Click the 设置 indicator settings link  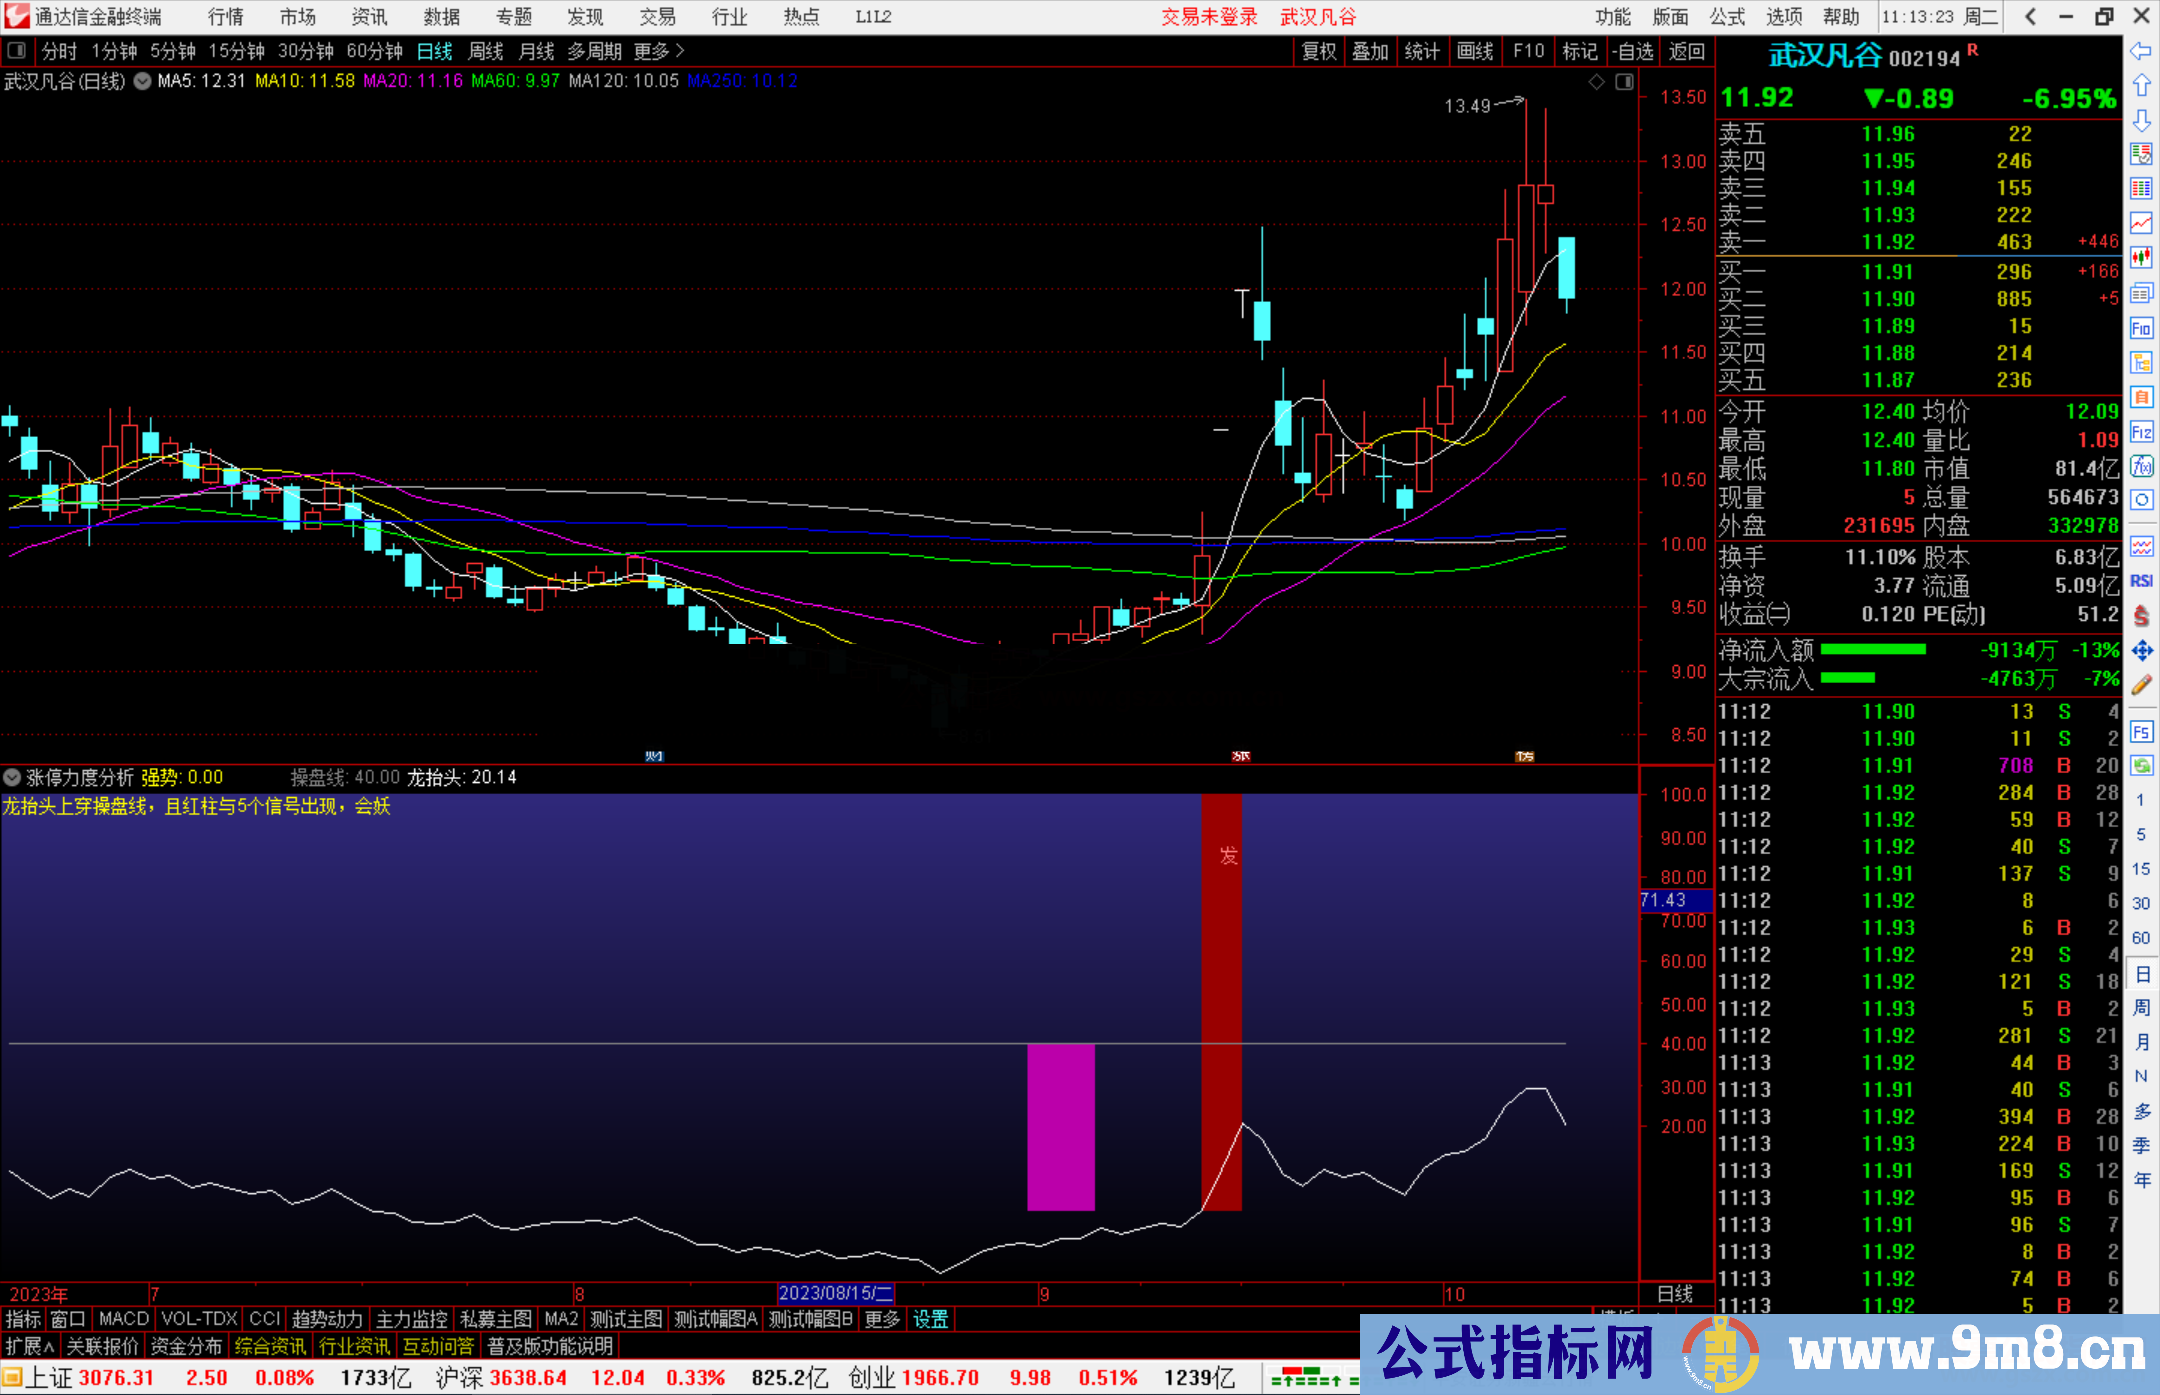[x=930, y=1319]
